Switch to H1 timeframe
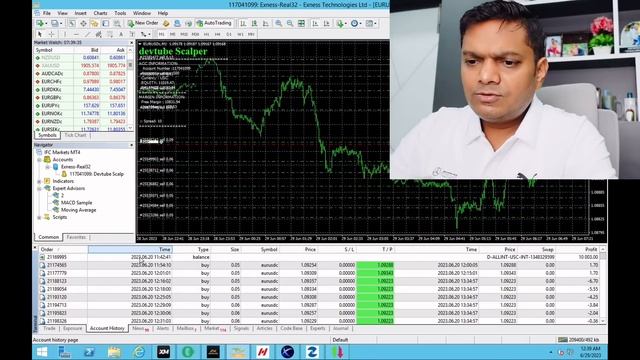Screen dimensions: 640x360 tap(207, 34)
